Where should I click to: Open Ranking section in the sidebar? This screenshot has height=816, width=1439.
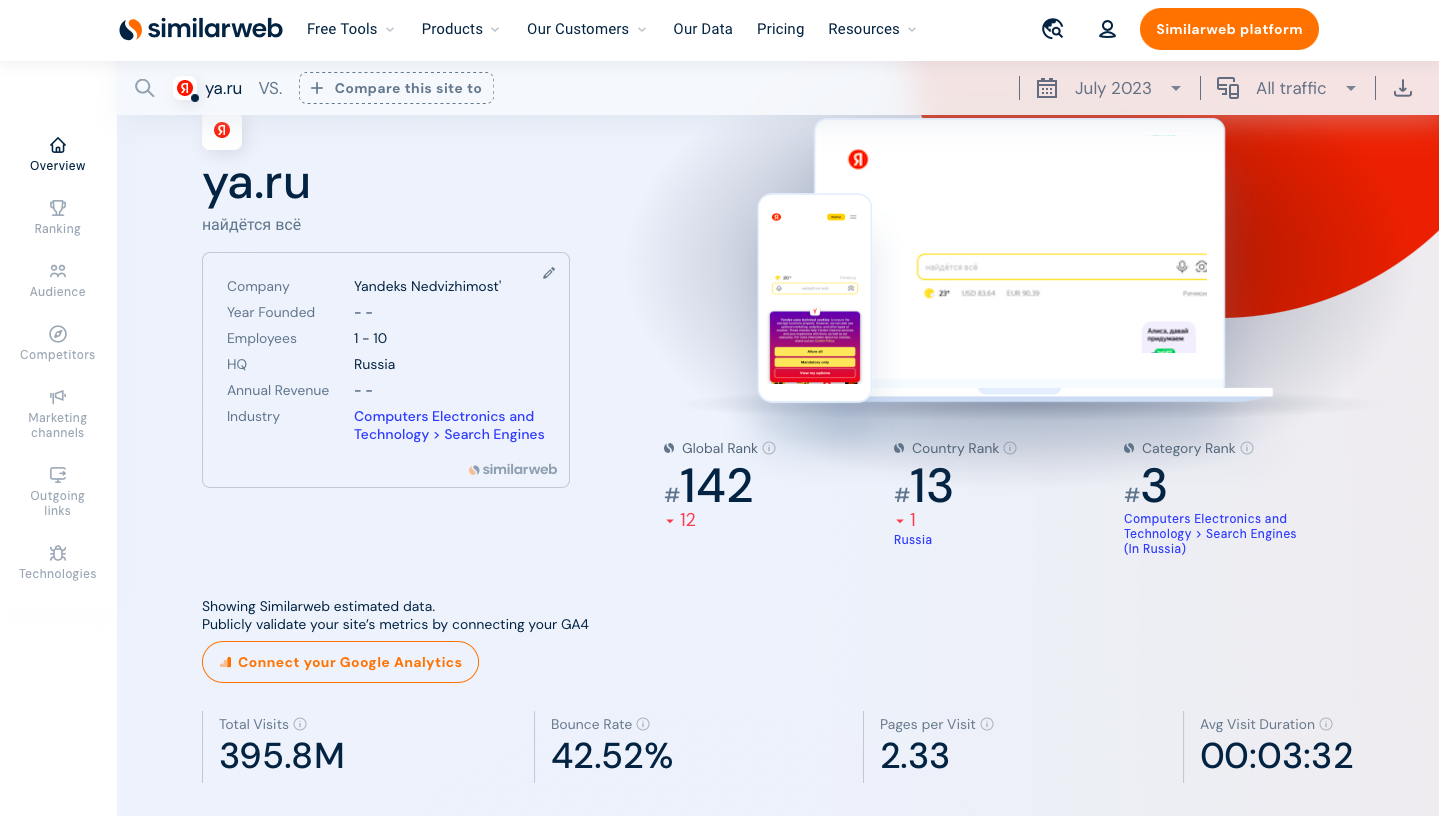click(58, 217)
